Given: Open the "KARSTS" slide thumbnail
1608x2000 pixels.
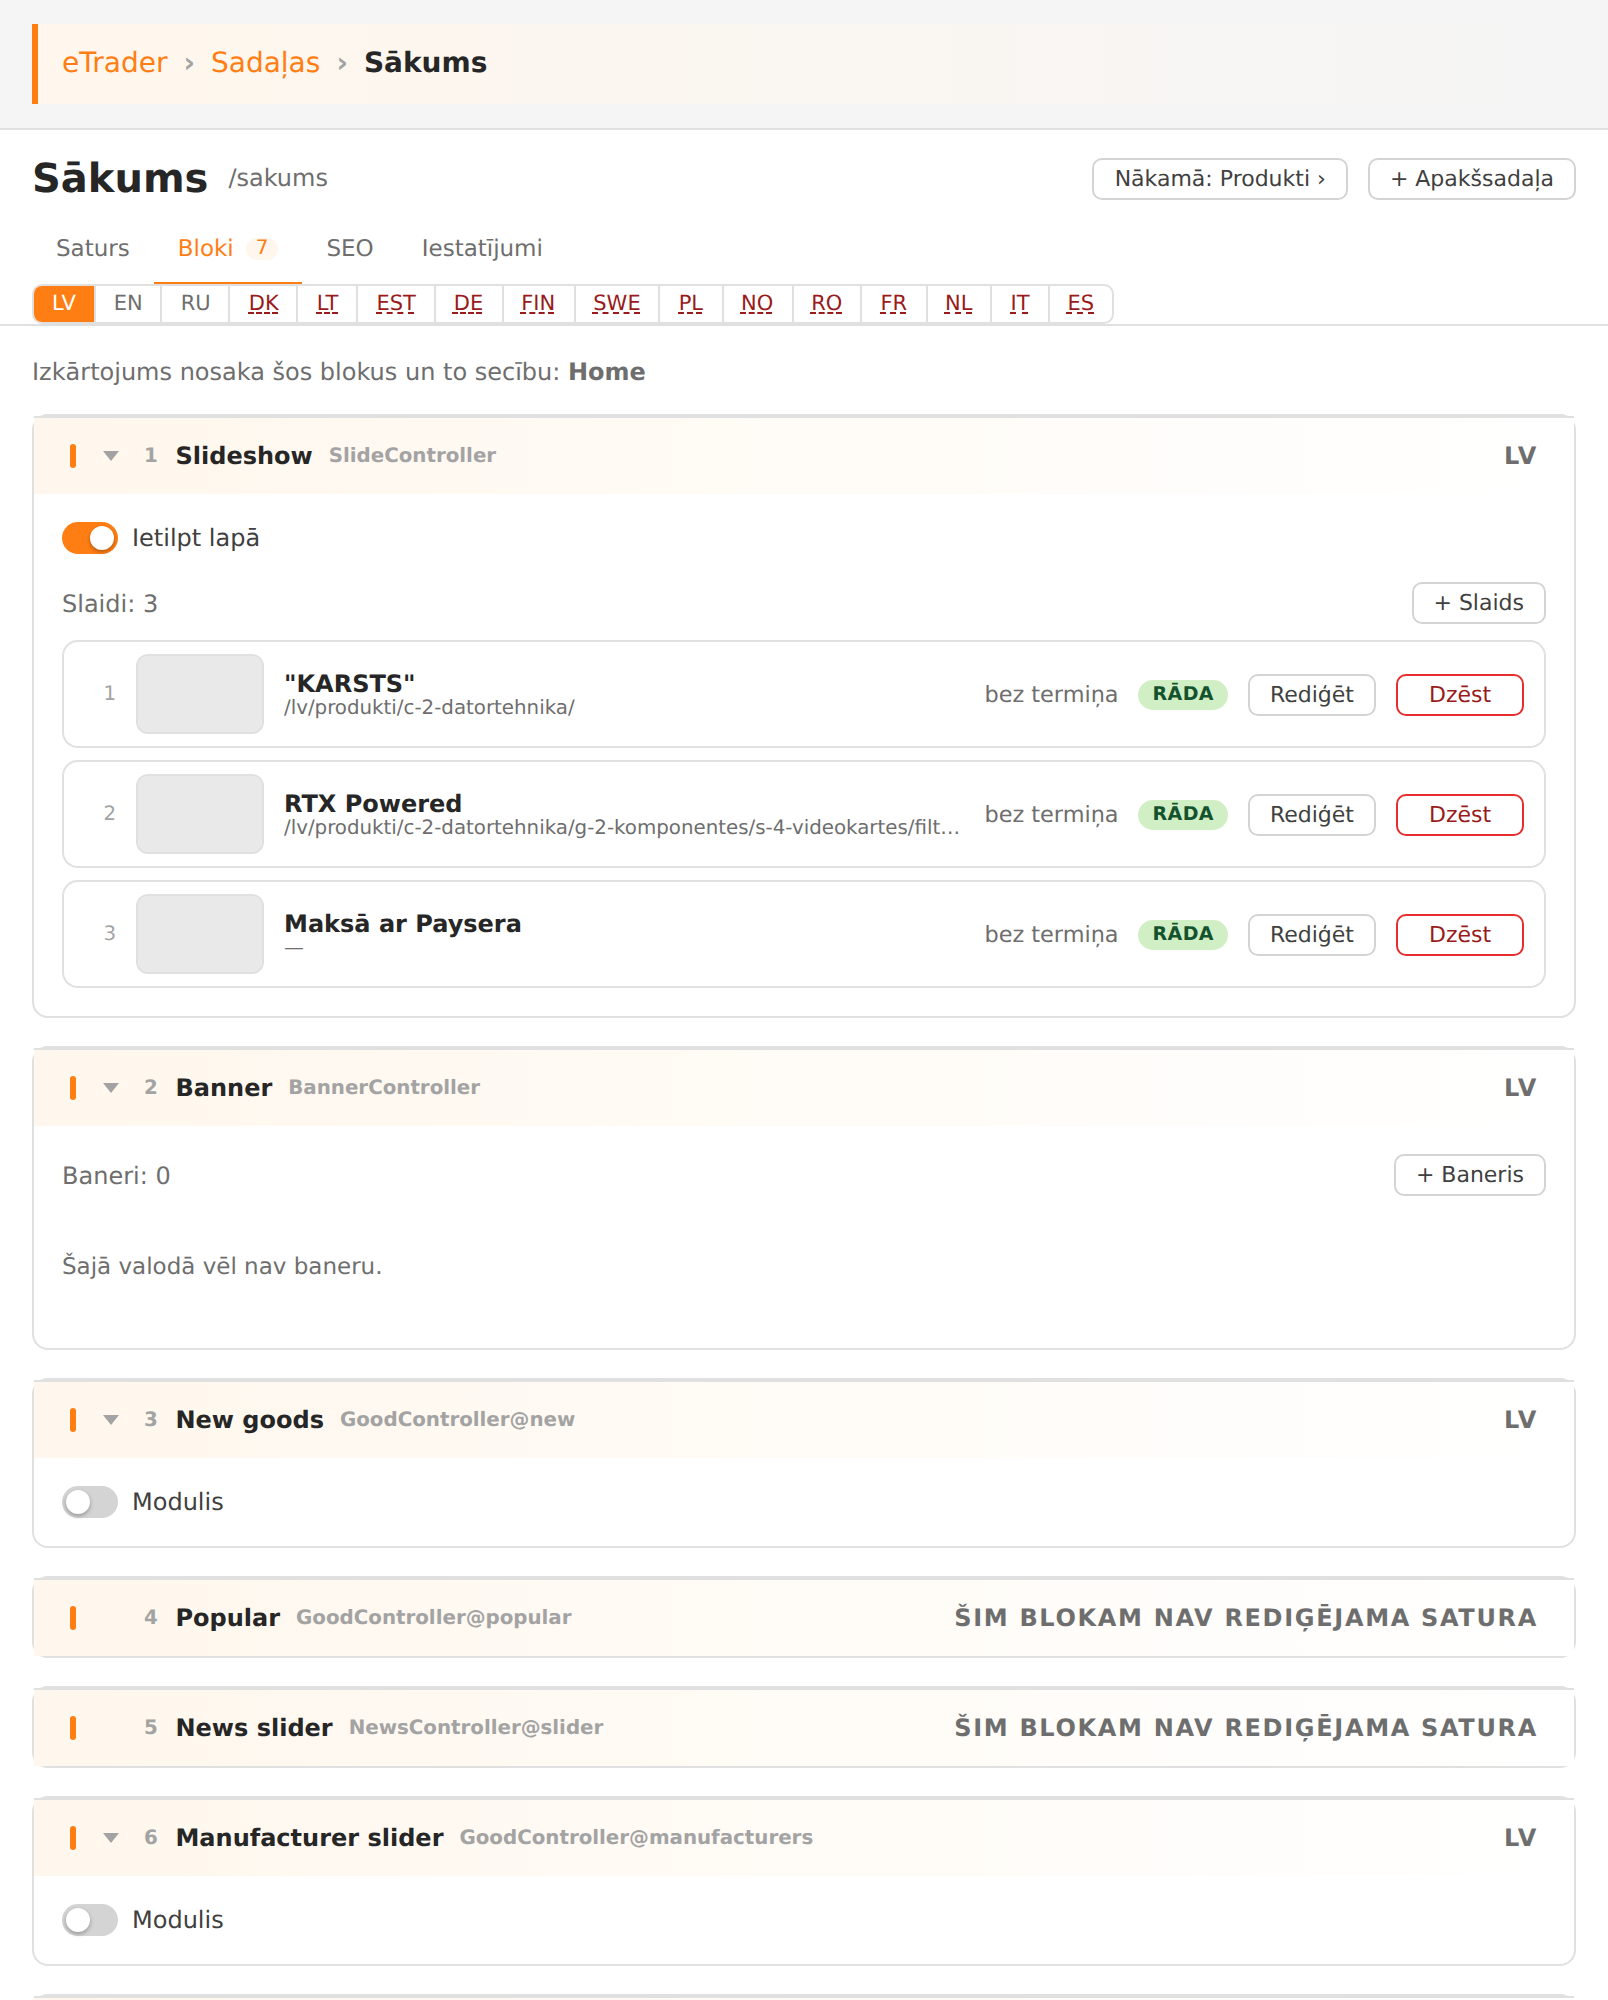Looking at the screenshot, I should click(200, 694).
